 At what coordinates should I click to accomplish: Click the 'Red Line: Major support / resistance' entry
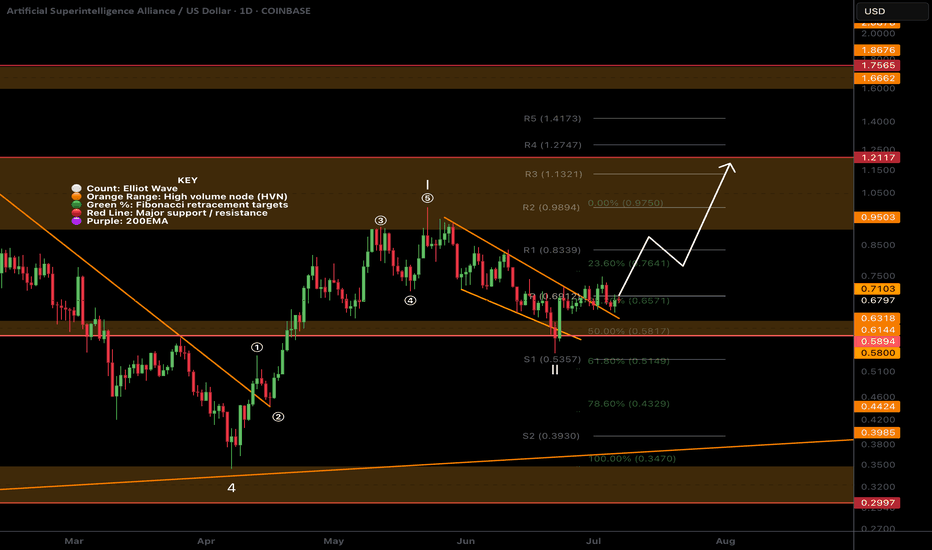177,213
